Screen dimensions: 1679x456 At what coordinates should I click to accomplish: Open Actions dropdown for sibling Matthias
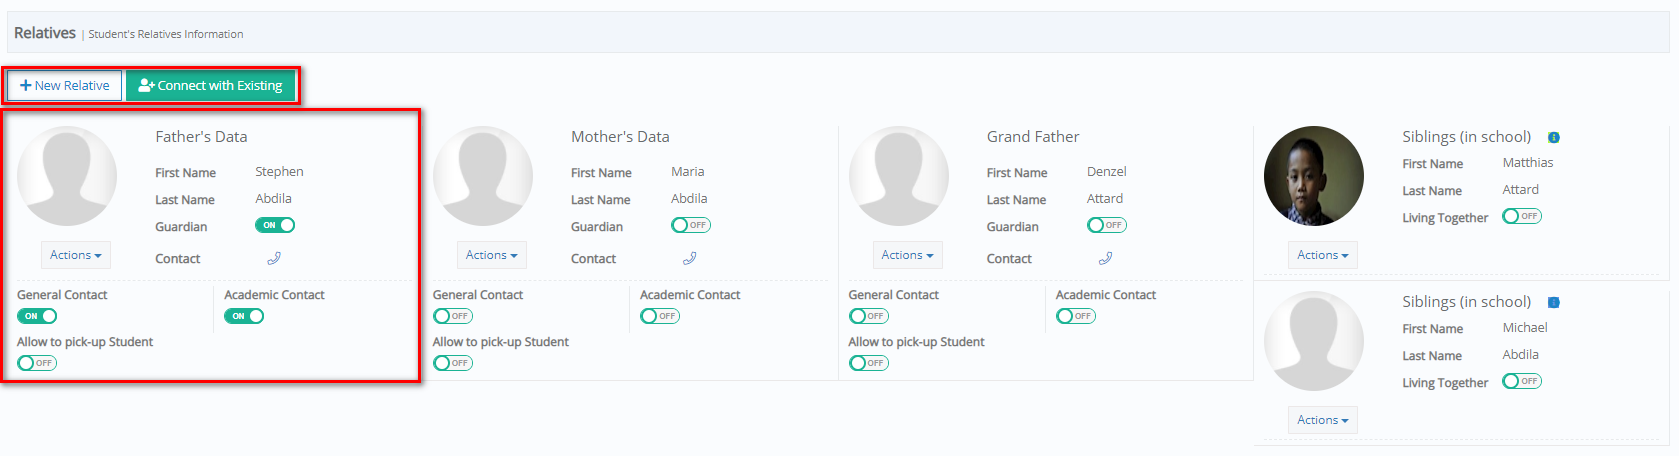pyautogui.click(x=1323, y=255)
